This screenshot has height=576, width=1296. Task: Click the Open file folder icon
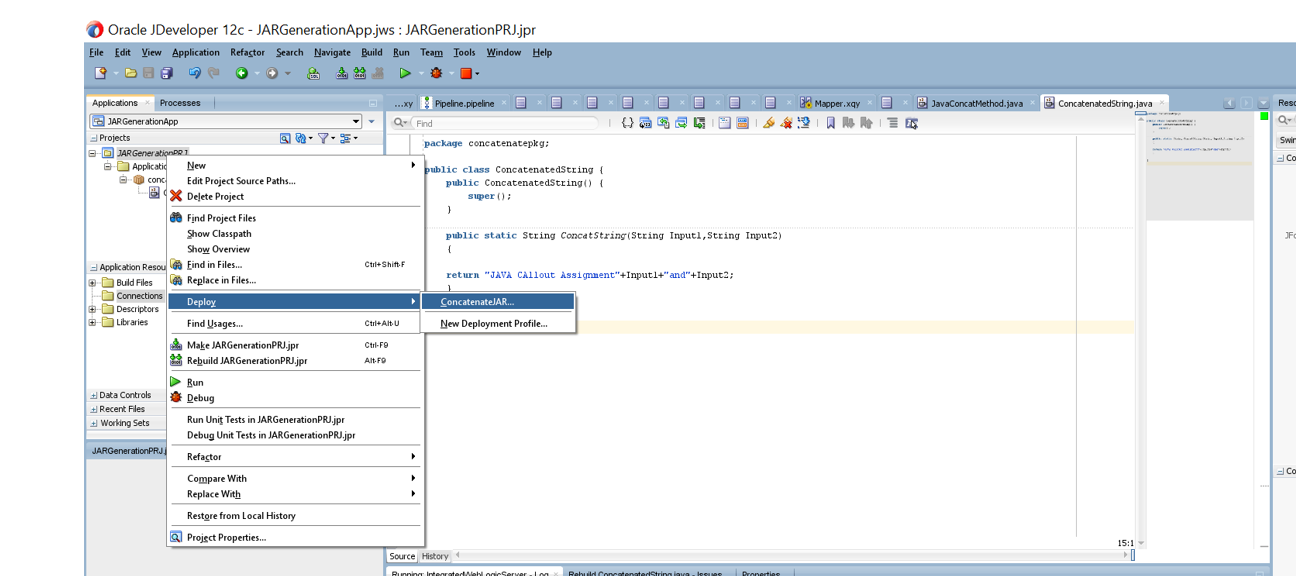click(130, 73)
